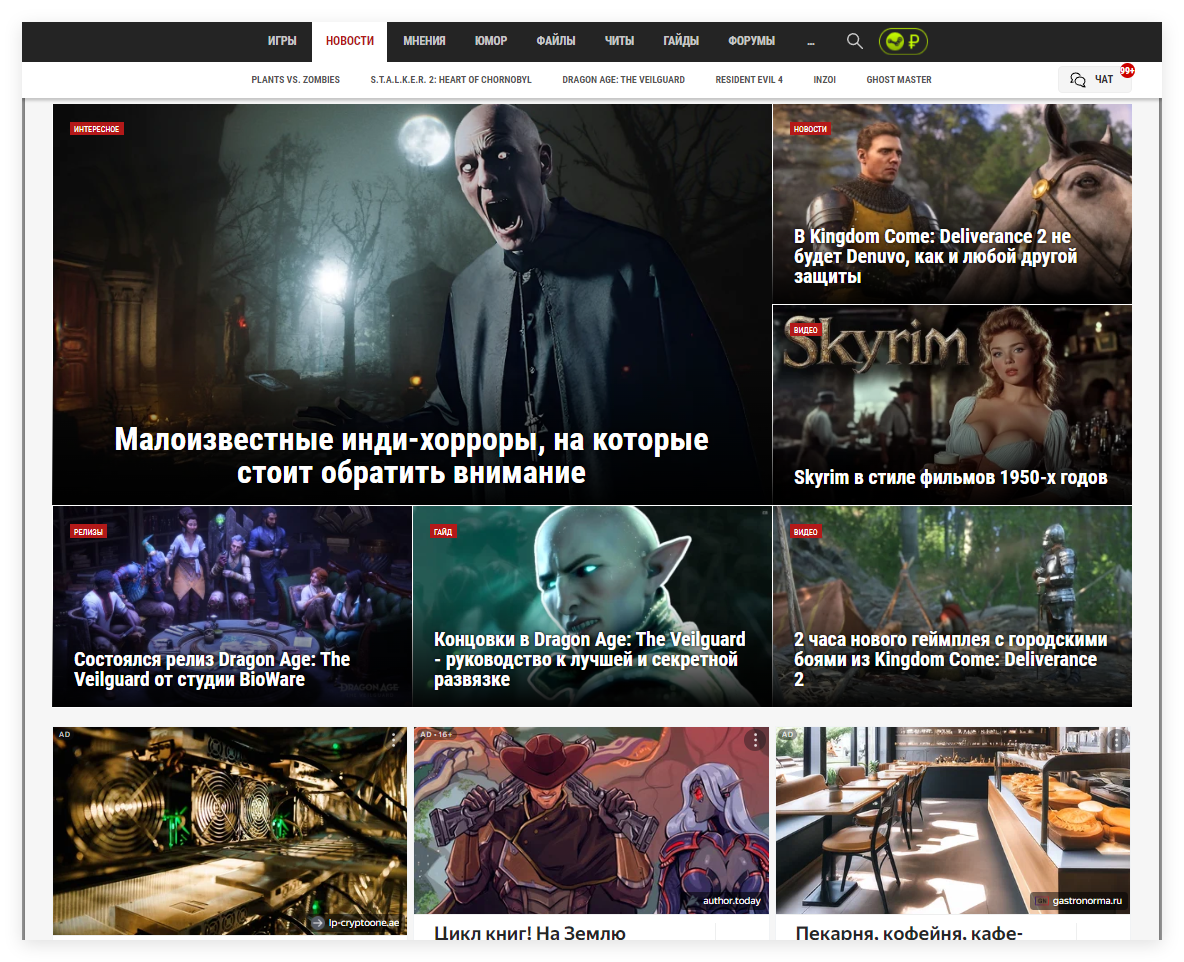This screenshot has width=1184, height=962.
Task: Open the indie horrors featured article headline
Action: 411,456
